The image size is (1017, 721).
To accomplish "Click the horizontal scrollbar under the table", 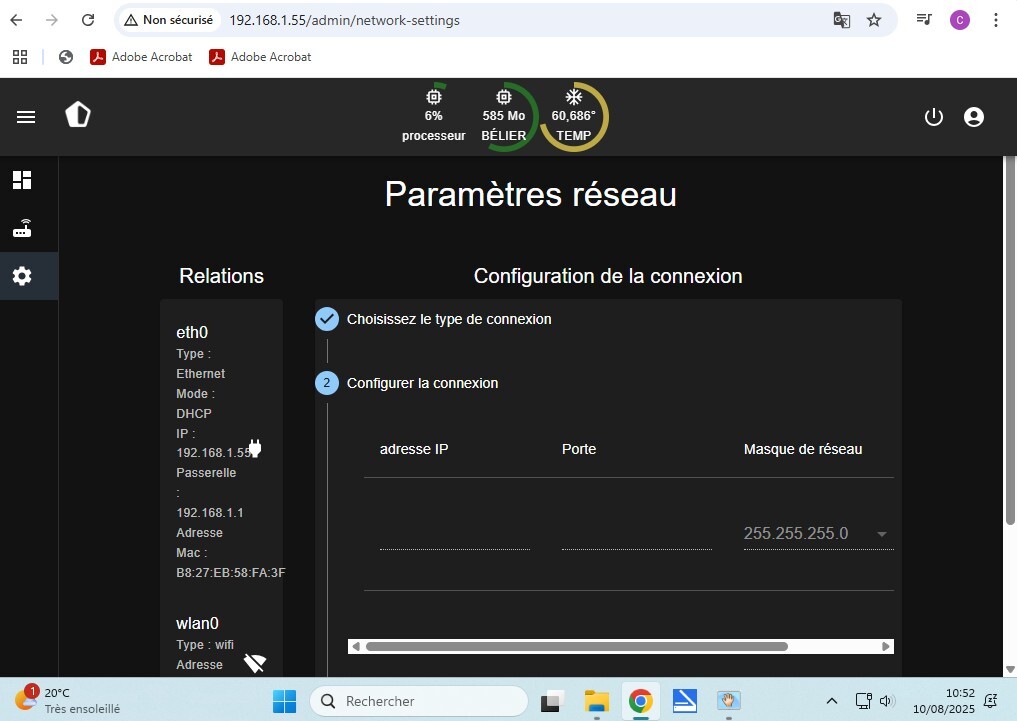I will pos(576,646).
